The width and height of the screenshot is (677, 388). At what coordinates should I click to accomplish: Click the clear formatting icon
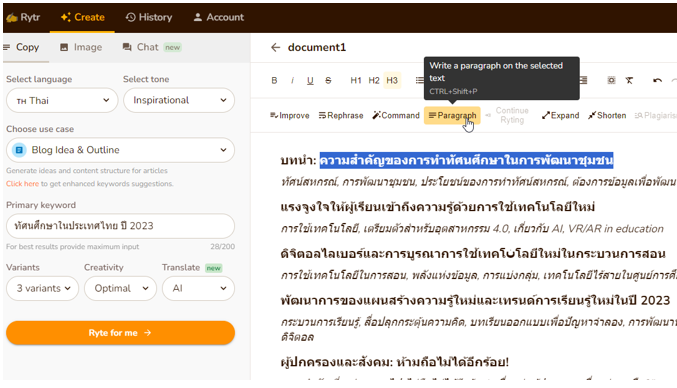tap(629, 80)
